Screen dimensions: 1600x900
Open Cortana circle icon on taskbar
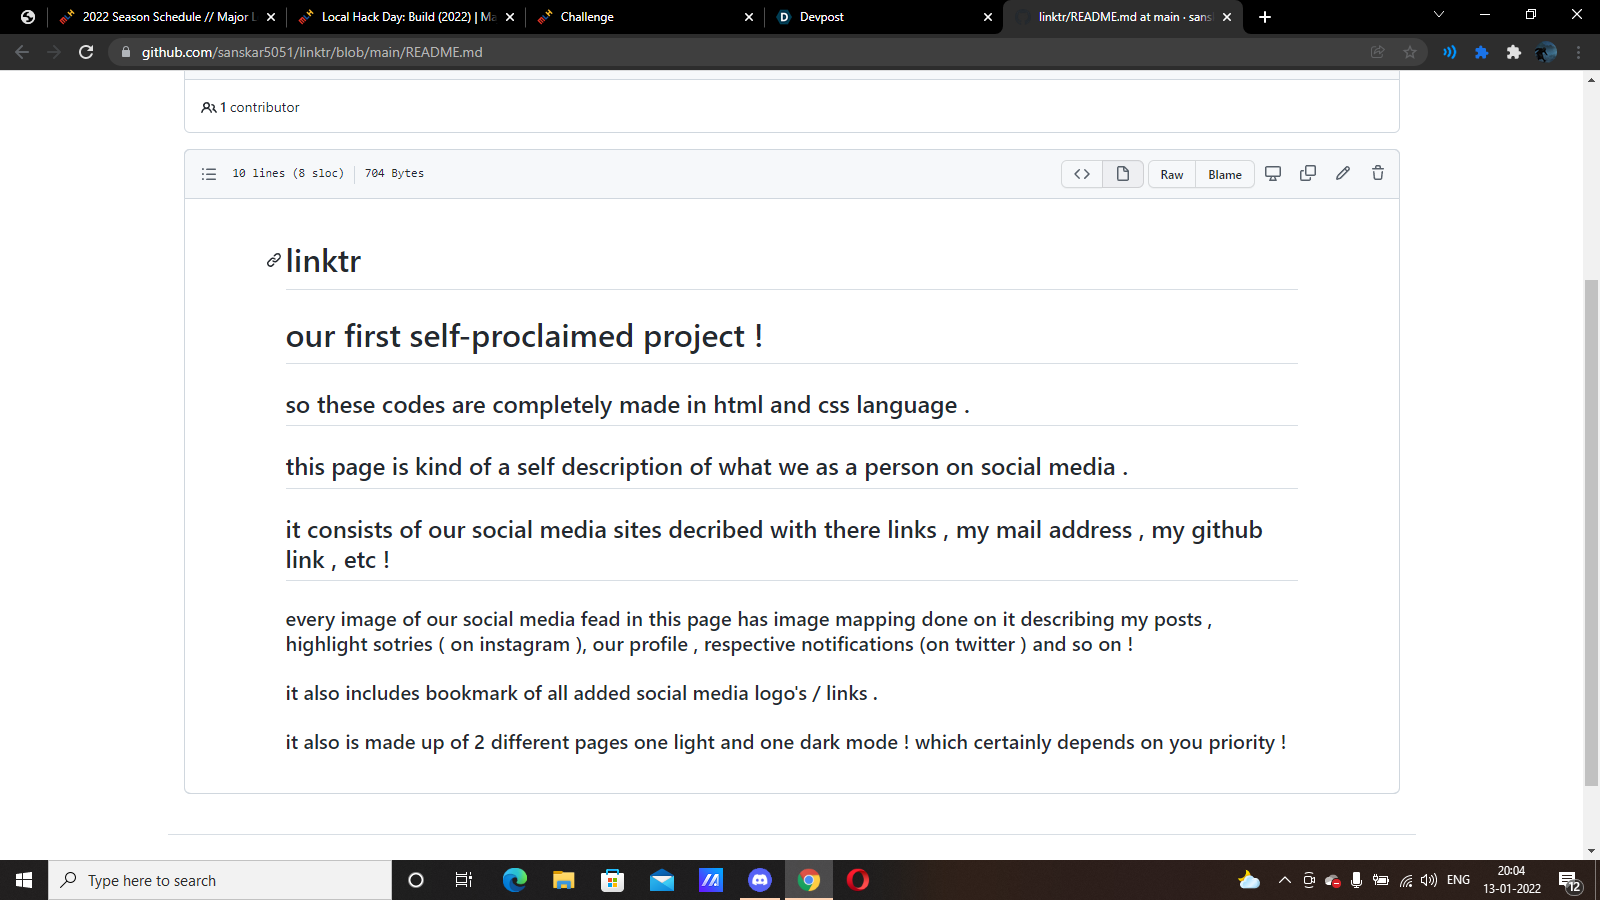[416, 880]
